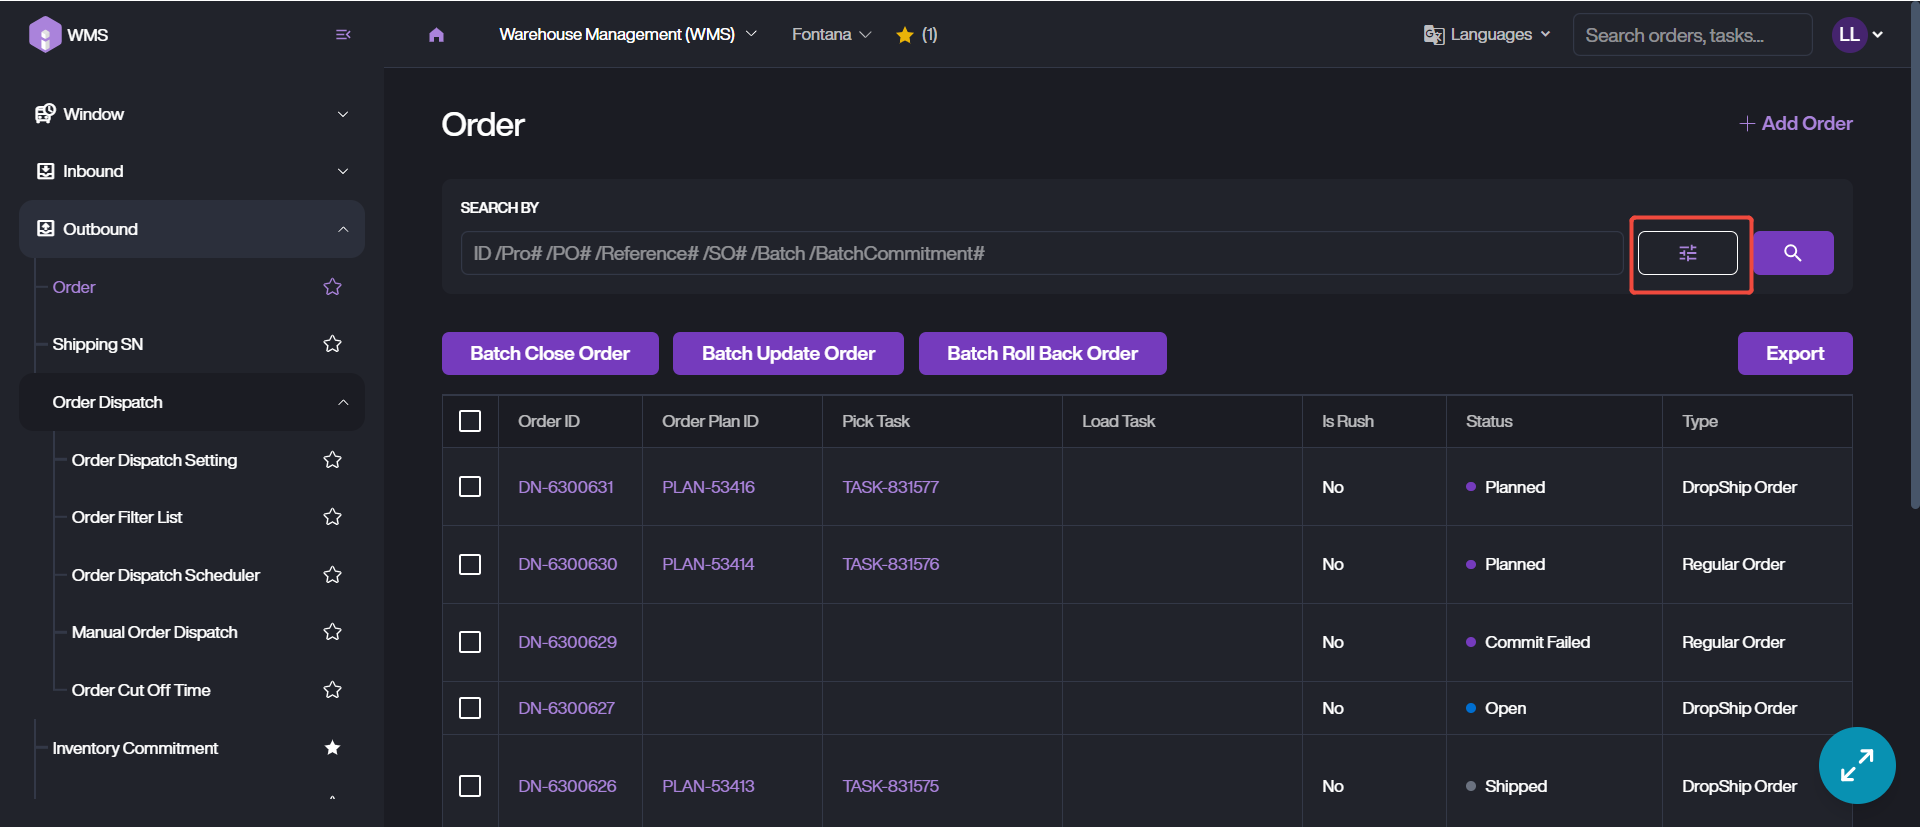Open Order Filter List in the sidebar

pyautogui.click(x=127, y=517)
